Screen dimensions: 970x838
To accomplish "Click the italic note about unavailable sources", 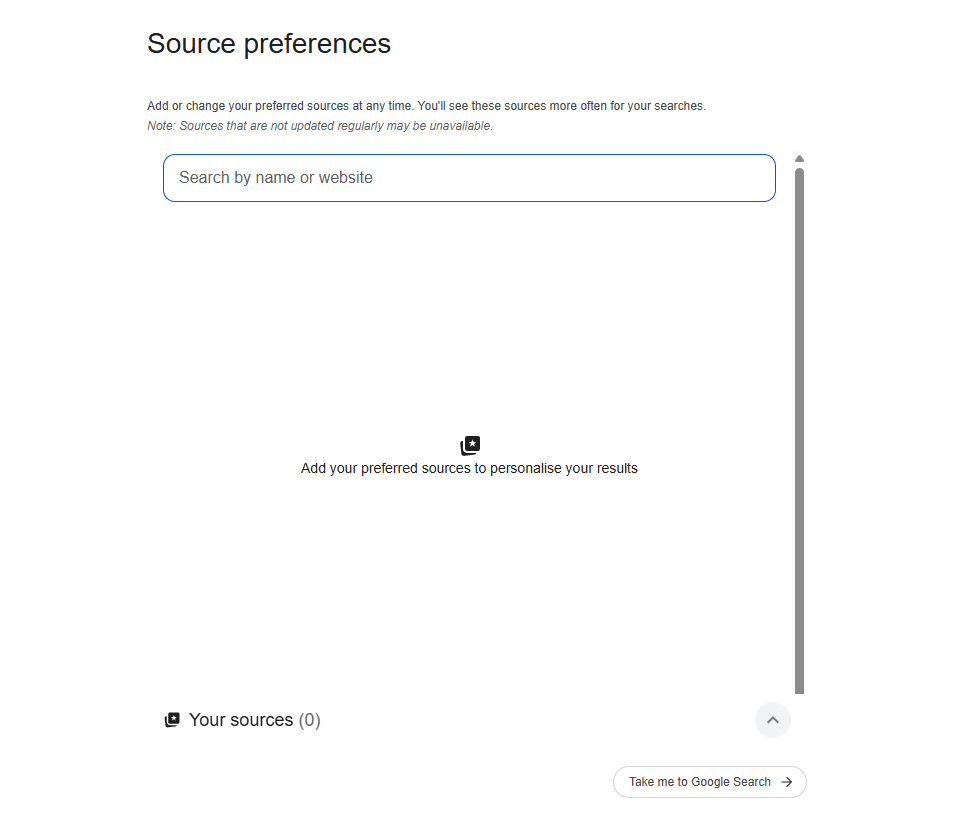I will click(320, 126).
